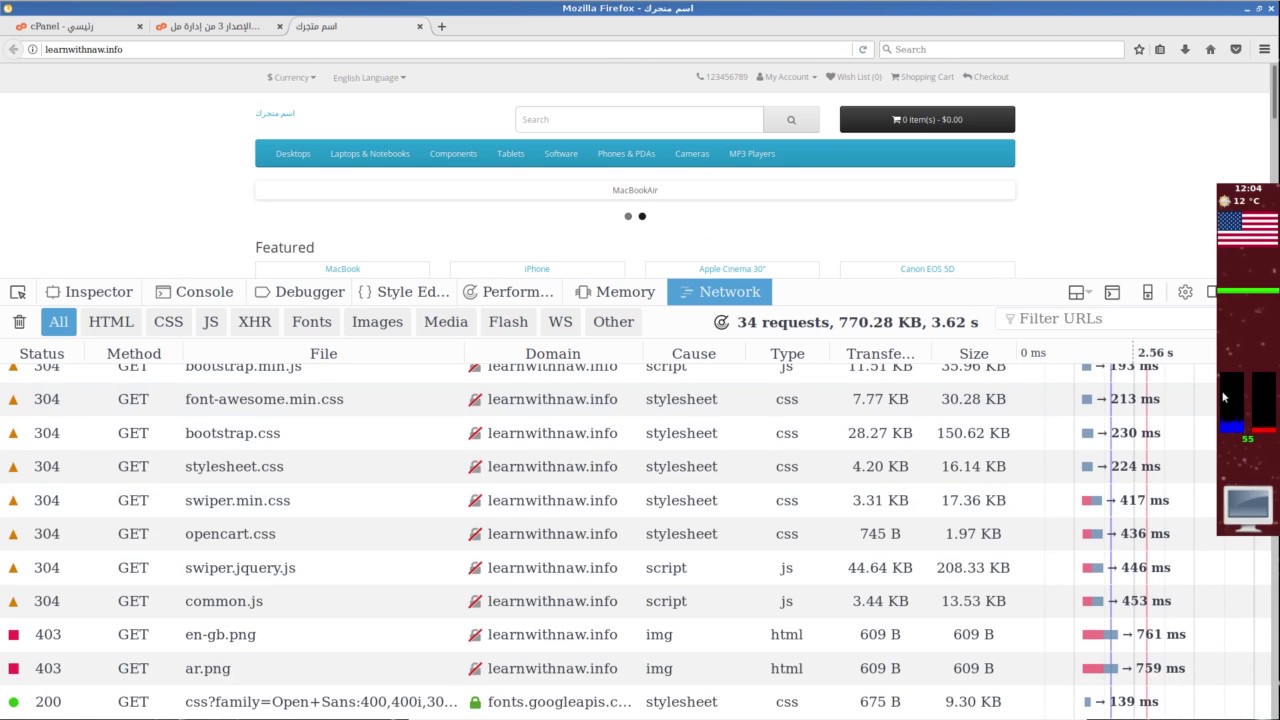The height and width of the screenshot is (720, 1280).
Task: Toggle the CSS request filter
Action: (x=168, y=322)
